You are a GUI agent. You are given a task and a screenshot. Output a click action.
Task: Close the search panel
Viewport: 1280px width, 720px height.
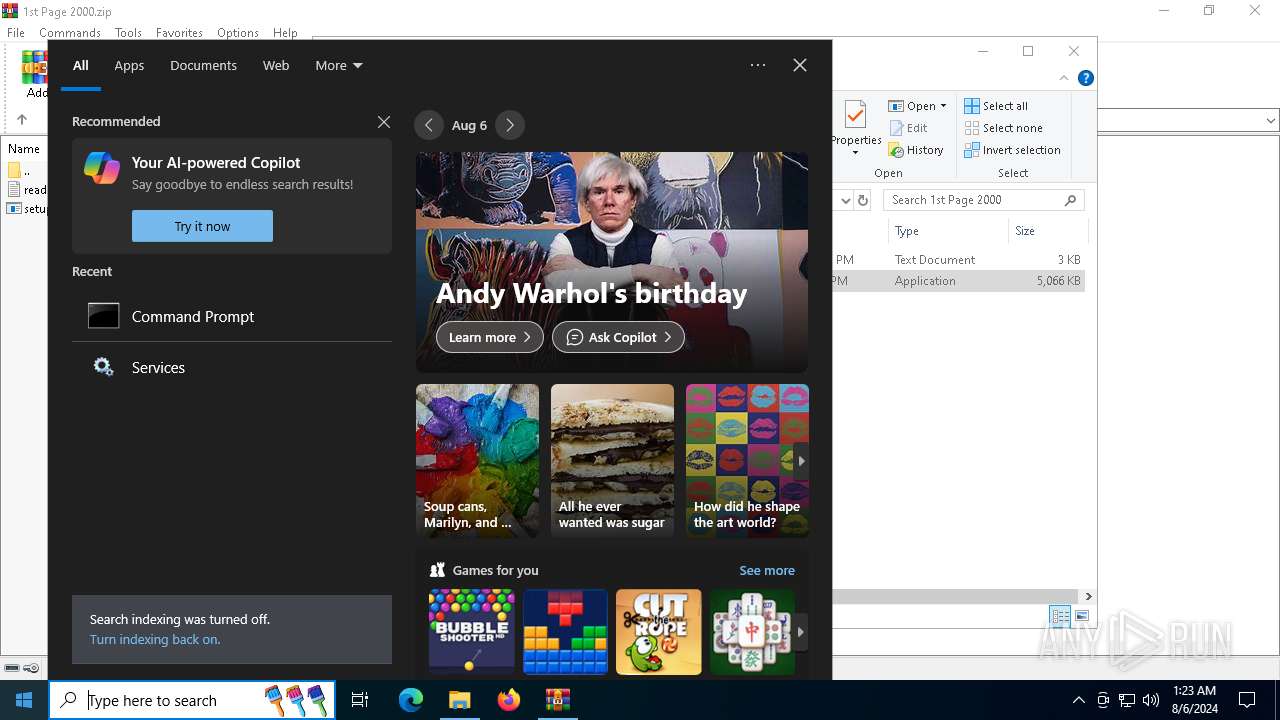pyautogui.click(x=800, y=65)
